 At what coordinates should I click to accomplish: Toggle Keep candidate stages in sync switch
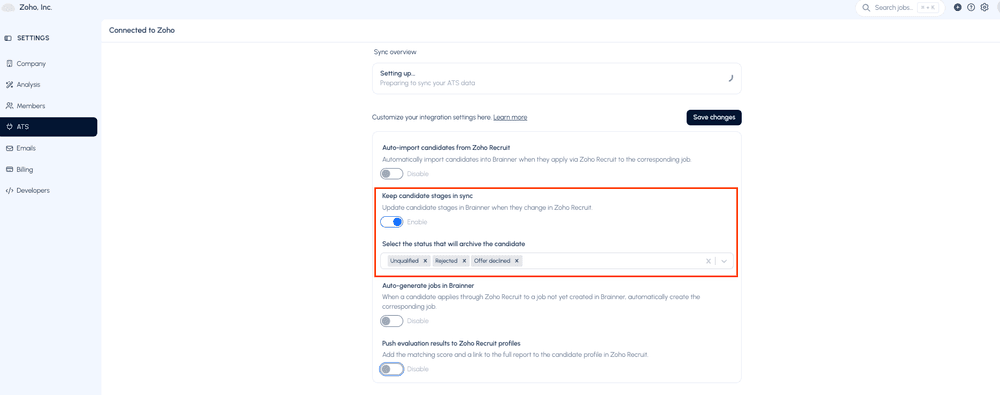pyautogui.click(x=392, y=222)
